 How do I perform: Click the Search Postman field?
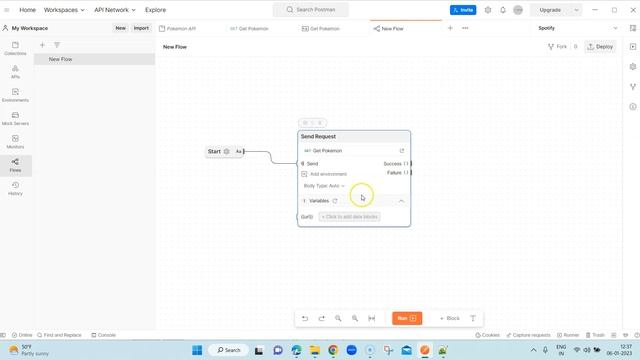[x=311, y=9]
